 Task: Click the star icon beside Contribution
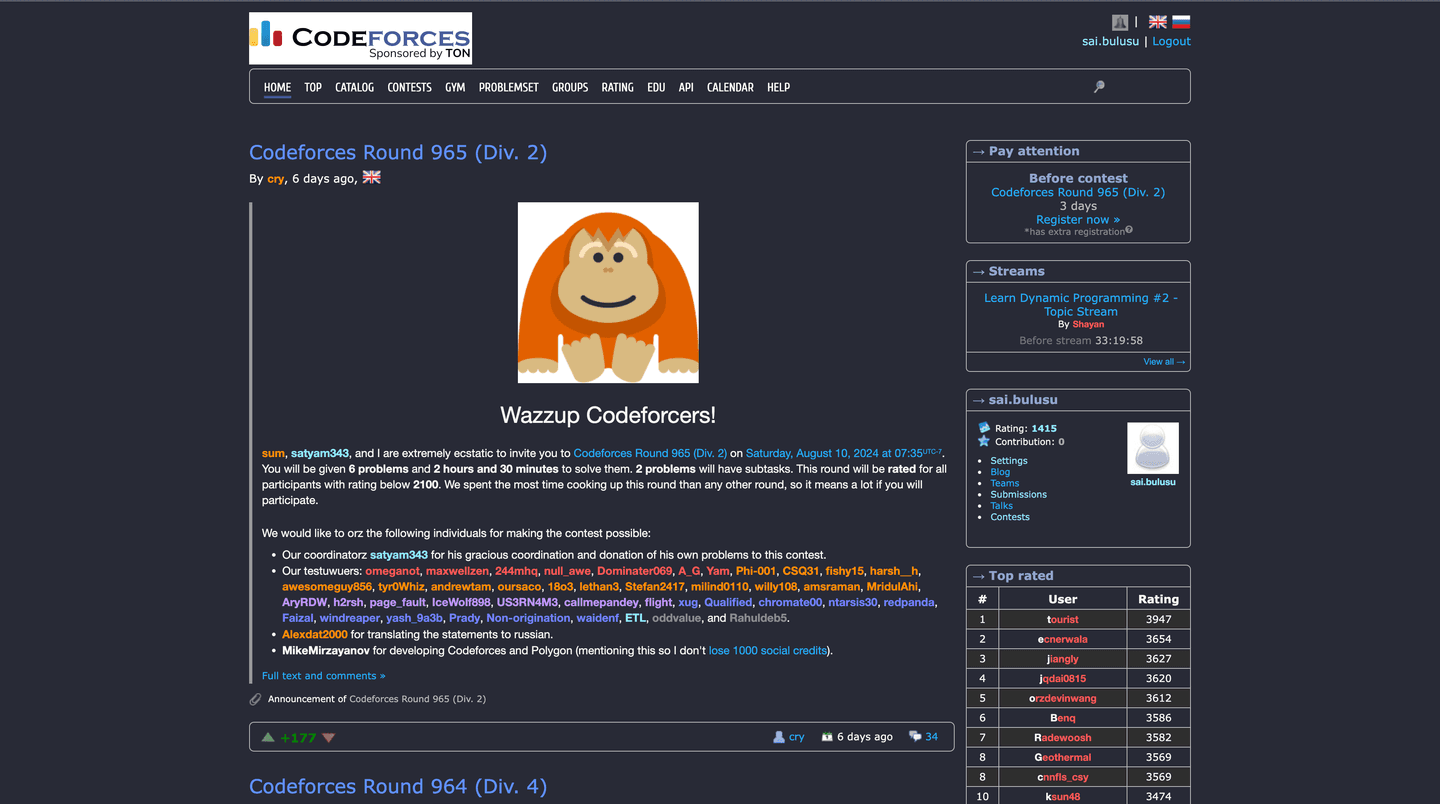984,441
